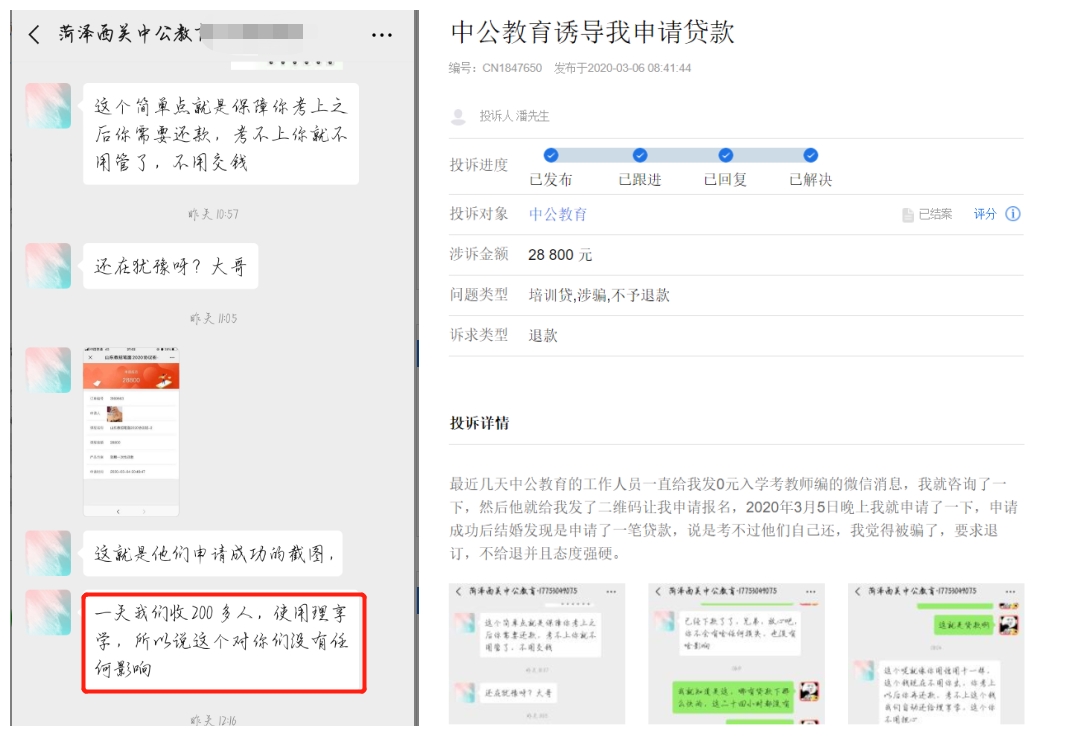The width and height of the screenshot is (1084, 736).
Task: Tap the avatar beside 这就是他们申请成功的截图 message
Action: coord(48,553)
